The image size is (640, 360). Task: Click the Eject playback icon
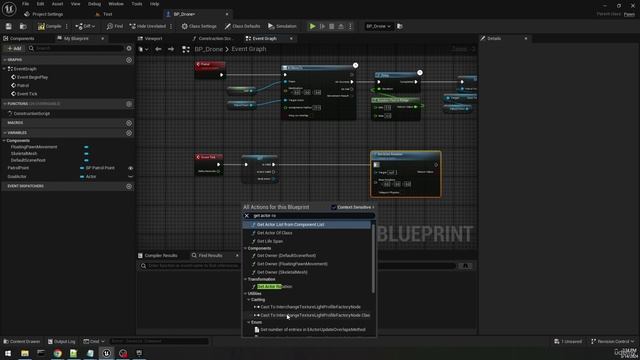pyautogui.click(x=341, y=26)
